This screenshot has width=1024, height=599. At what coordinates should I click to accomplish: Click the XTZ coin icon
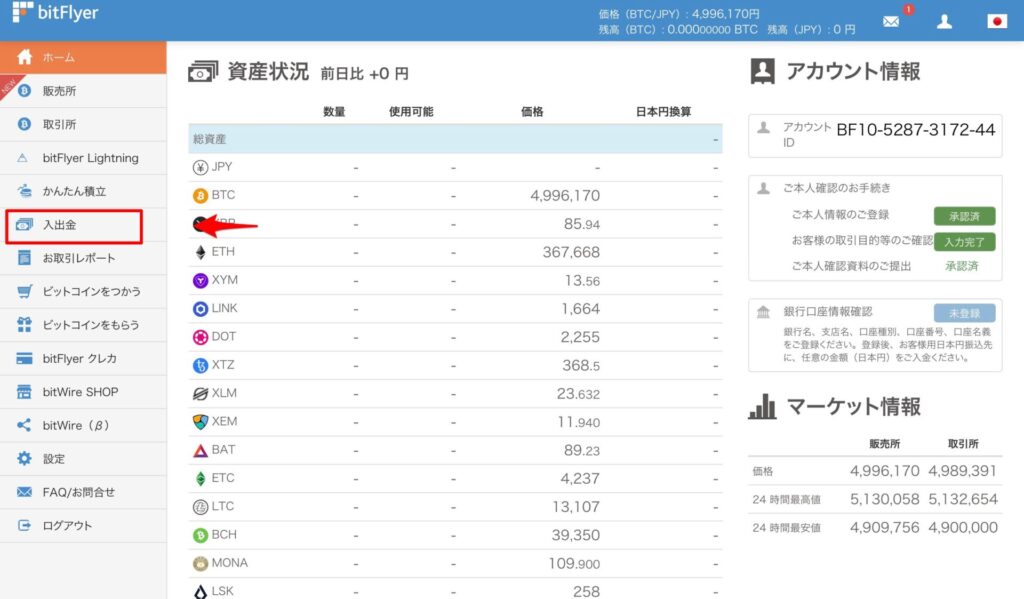click(200, 365)
